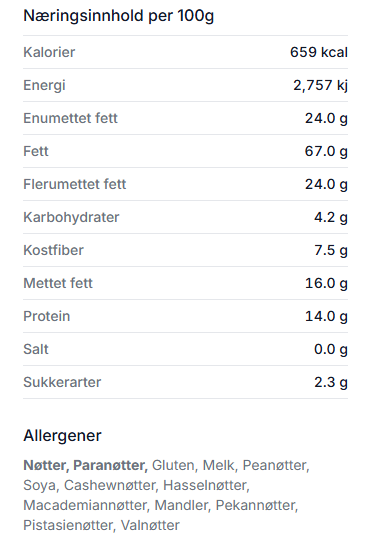Select the Kostfiber row label
Screen dimensions: 367x545
click(54, 250)
